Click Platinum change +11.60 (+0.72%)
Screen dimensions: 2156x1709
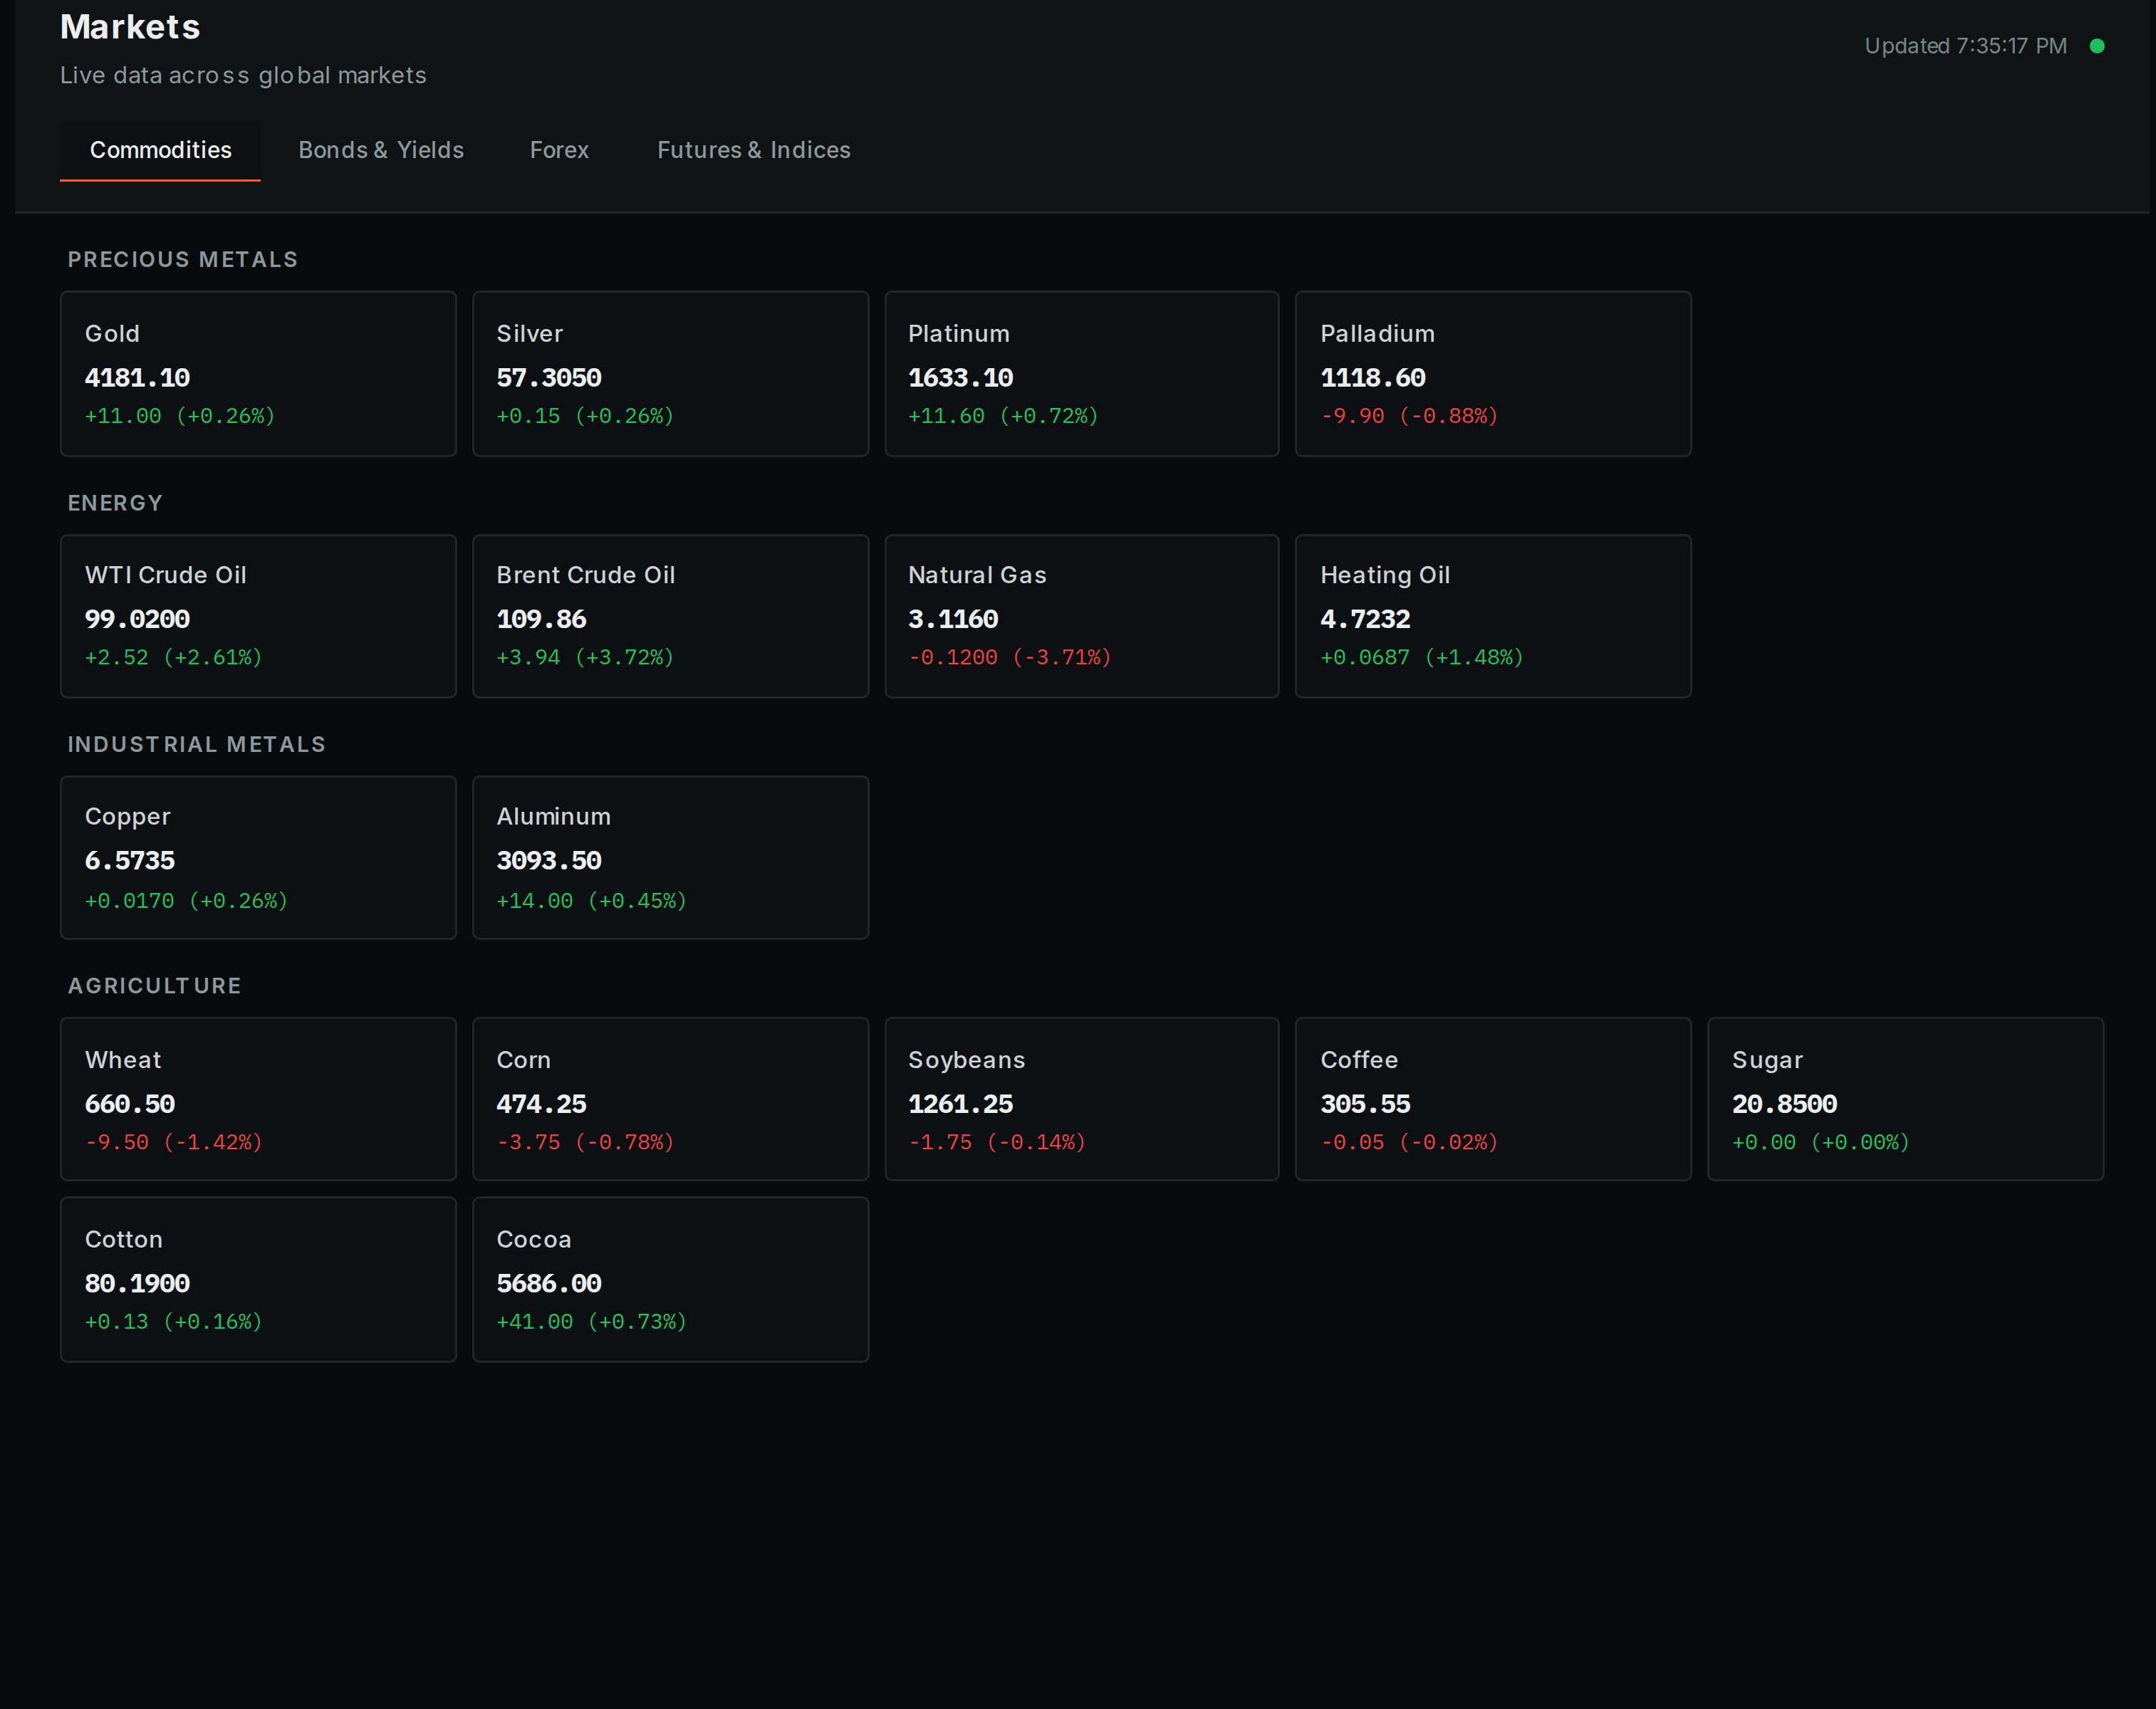(x=1003, y=416)
